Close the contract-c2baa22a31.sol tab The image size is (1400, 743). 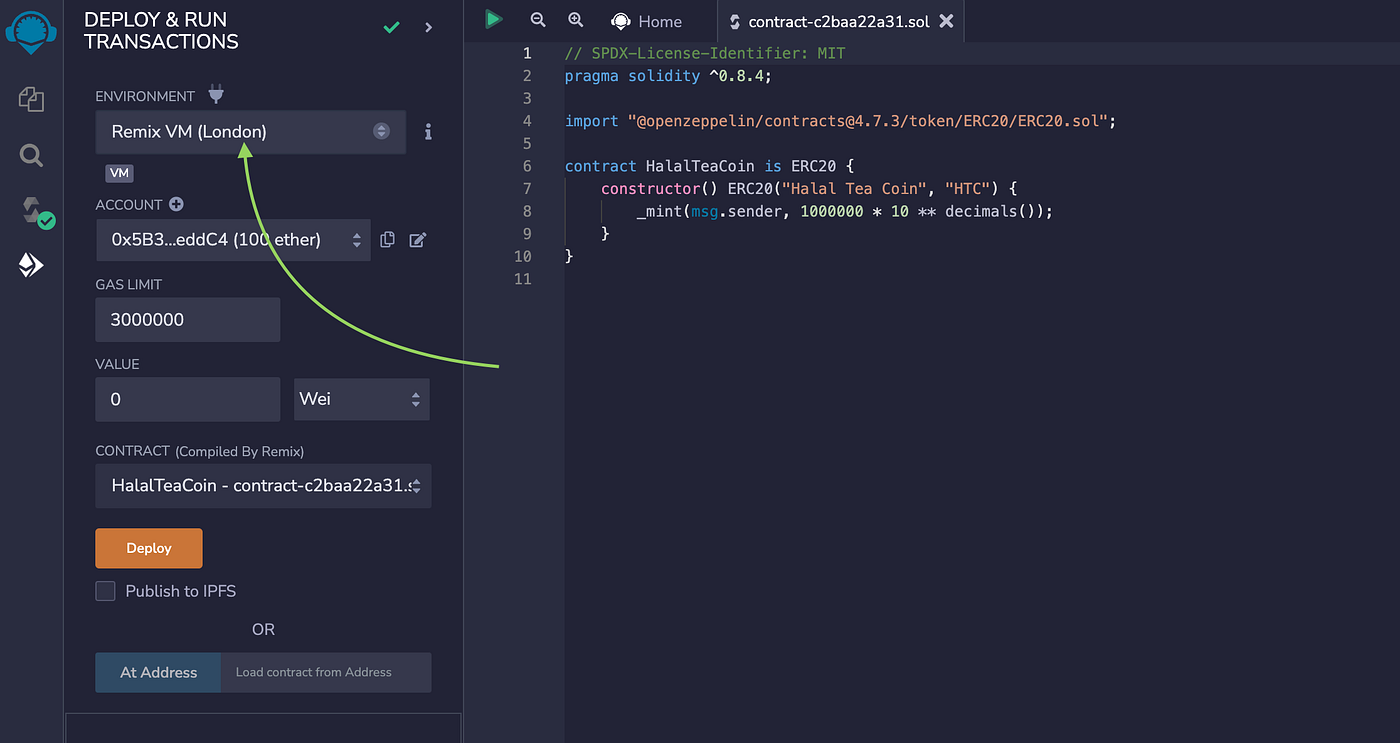click(947, 21)
